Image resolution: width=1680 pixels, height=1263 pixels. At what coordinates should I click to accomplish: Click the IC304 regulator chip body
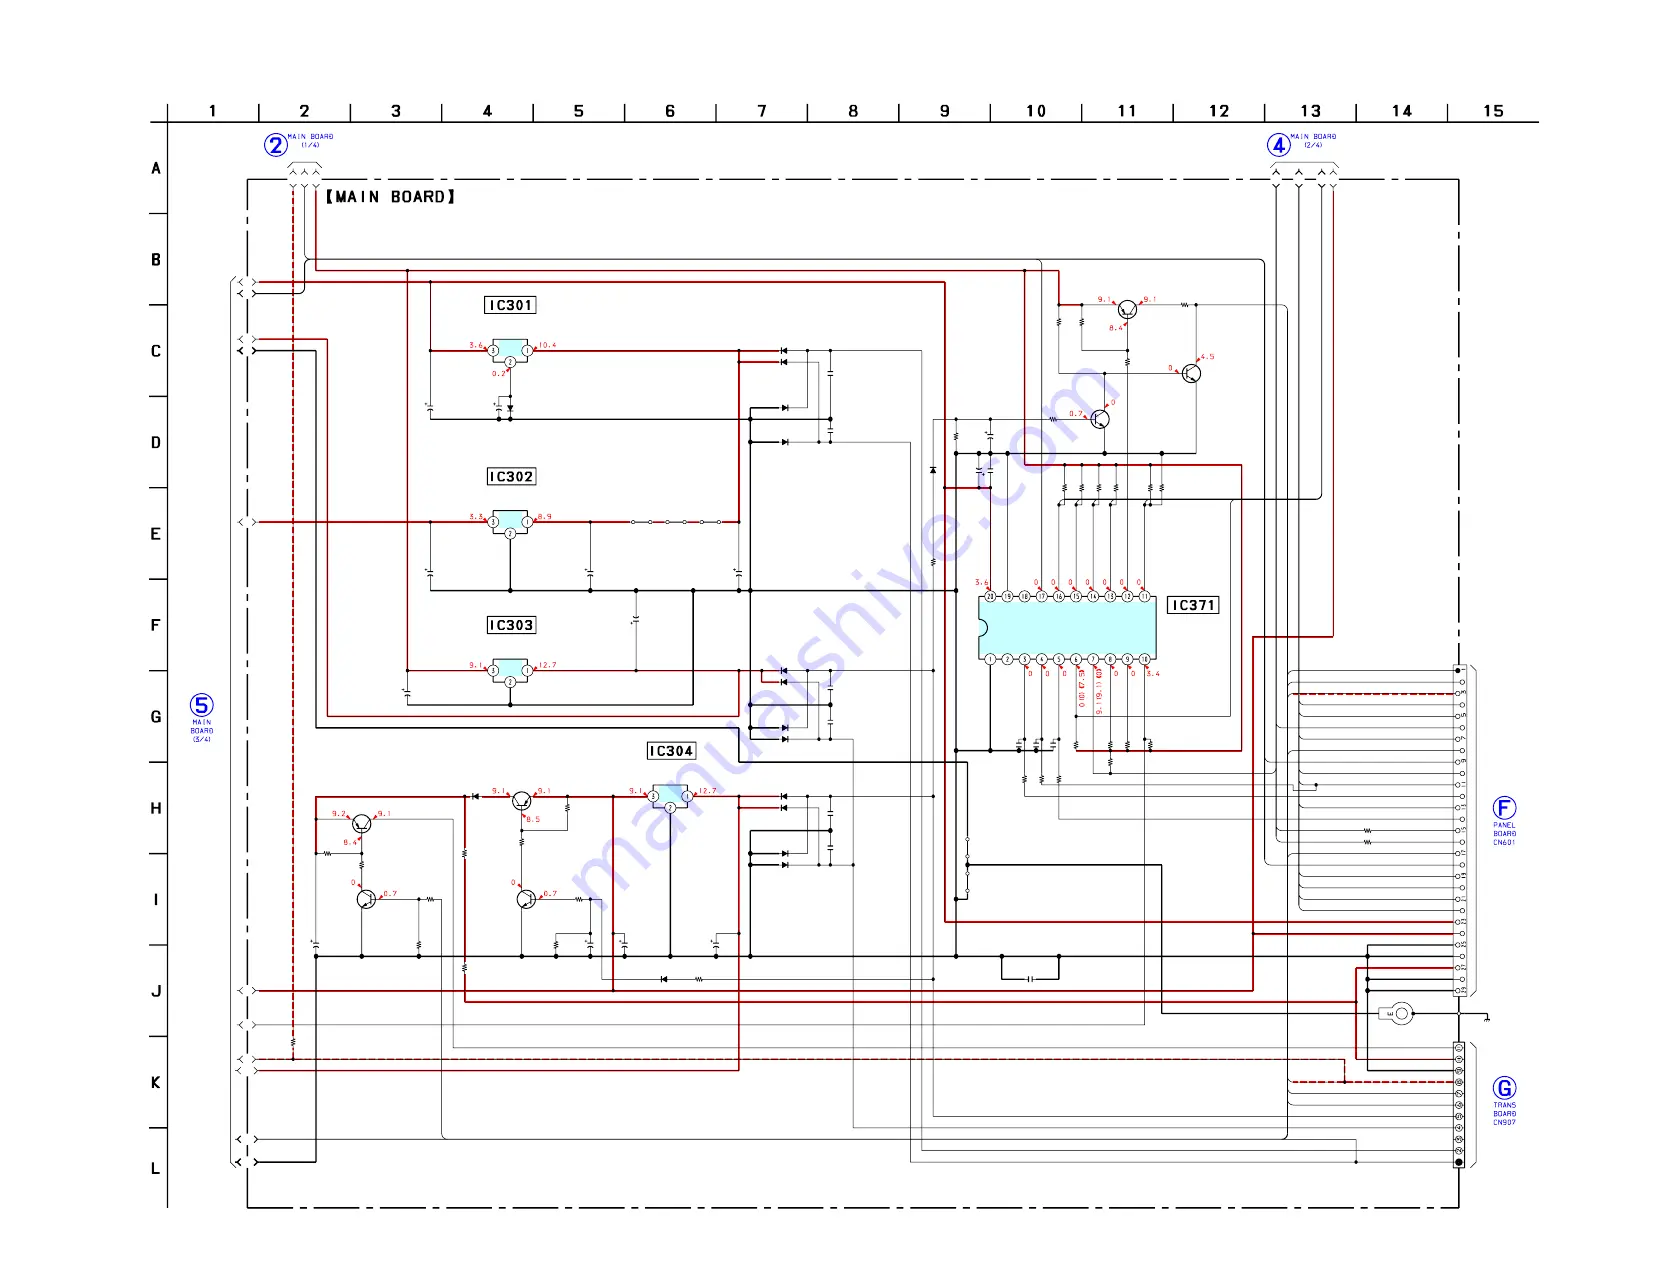(x=670, y=796)
